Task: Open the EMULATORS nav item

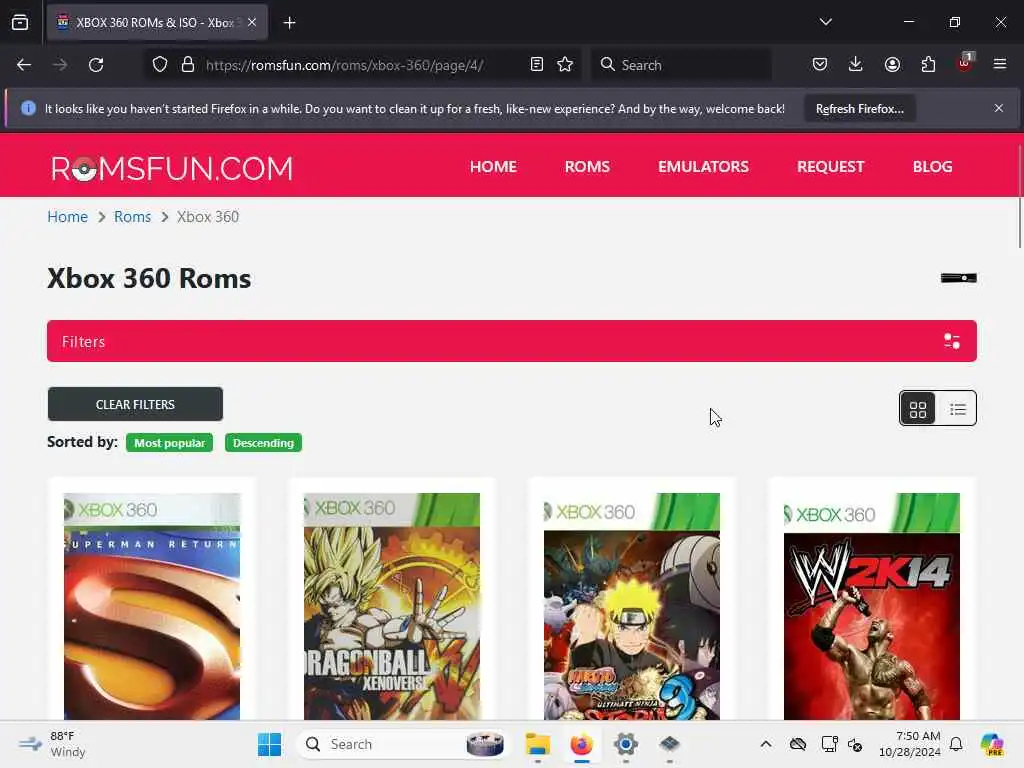Action: click(703, 167)
